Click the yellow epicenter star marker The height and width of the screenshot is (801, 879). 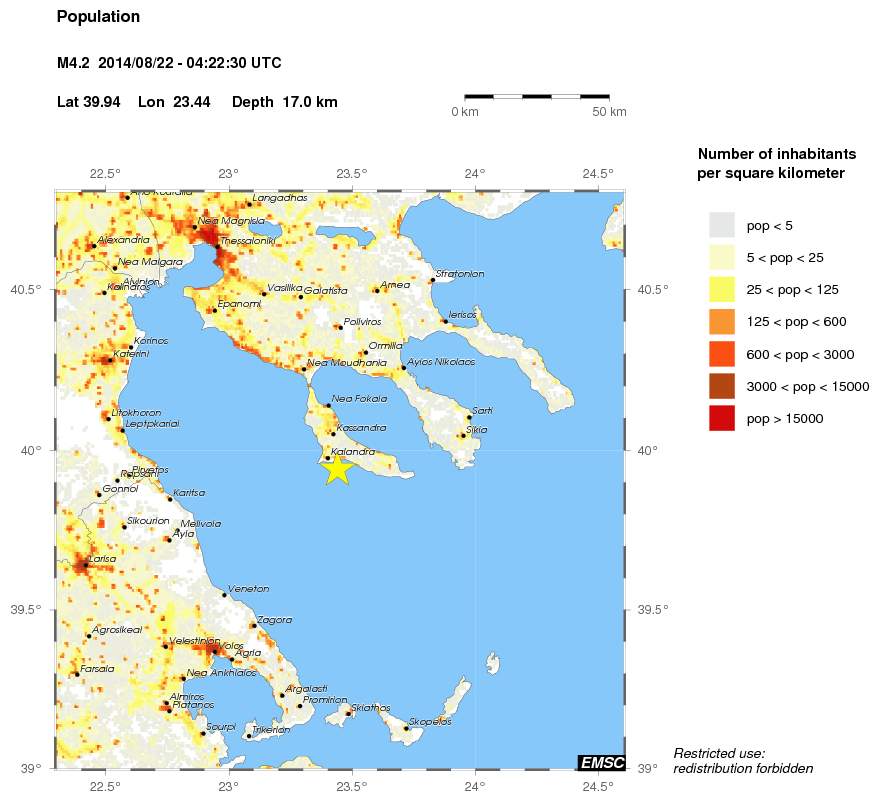338,470
